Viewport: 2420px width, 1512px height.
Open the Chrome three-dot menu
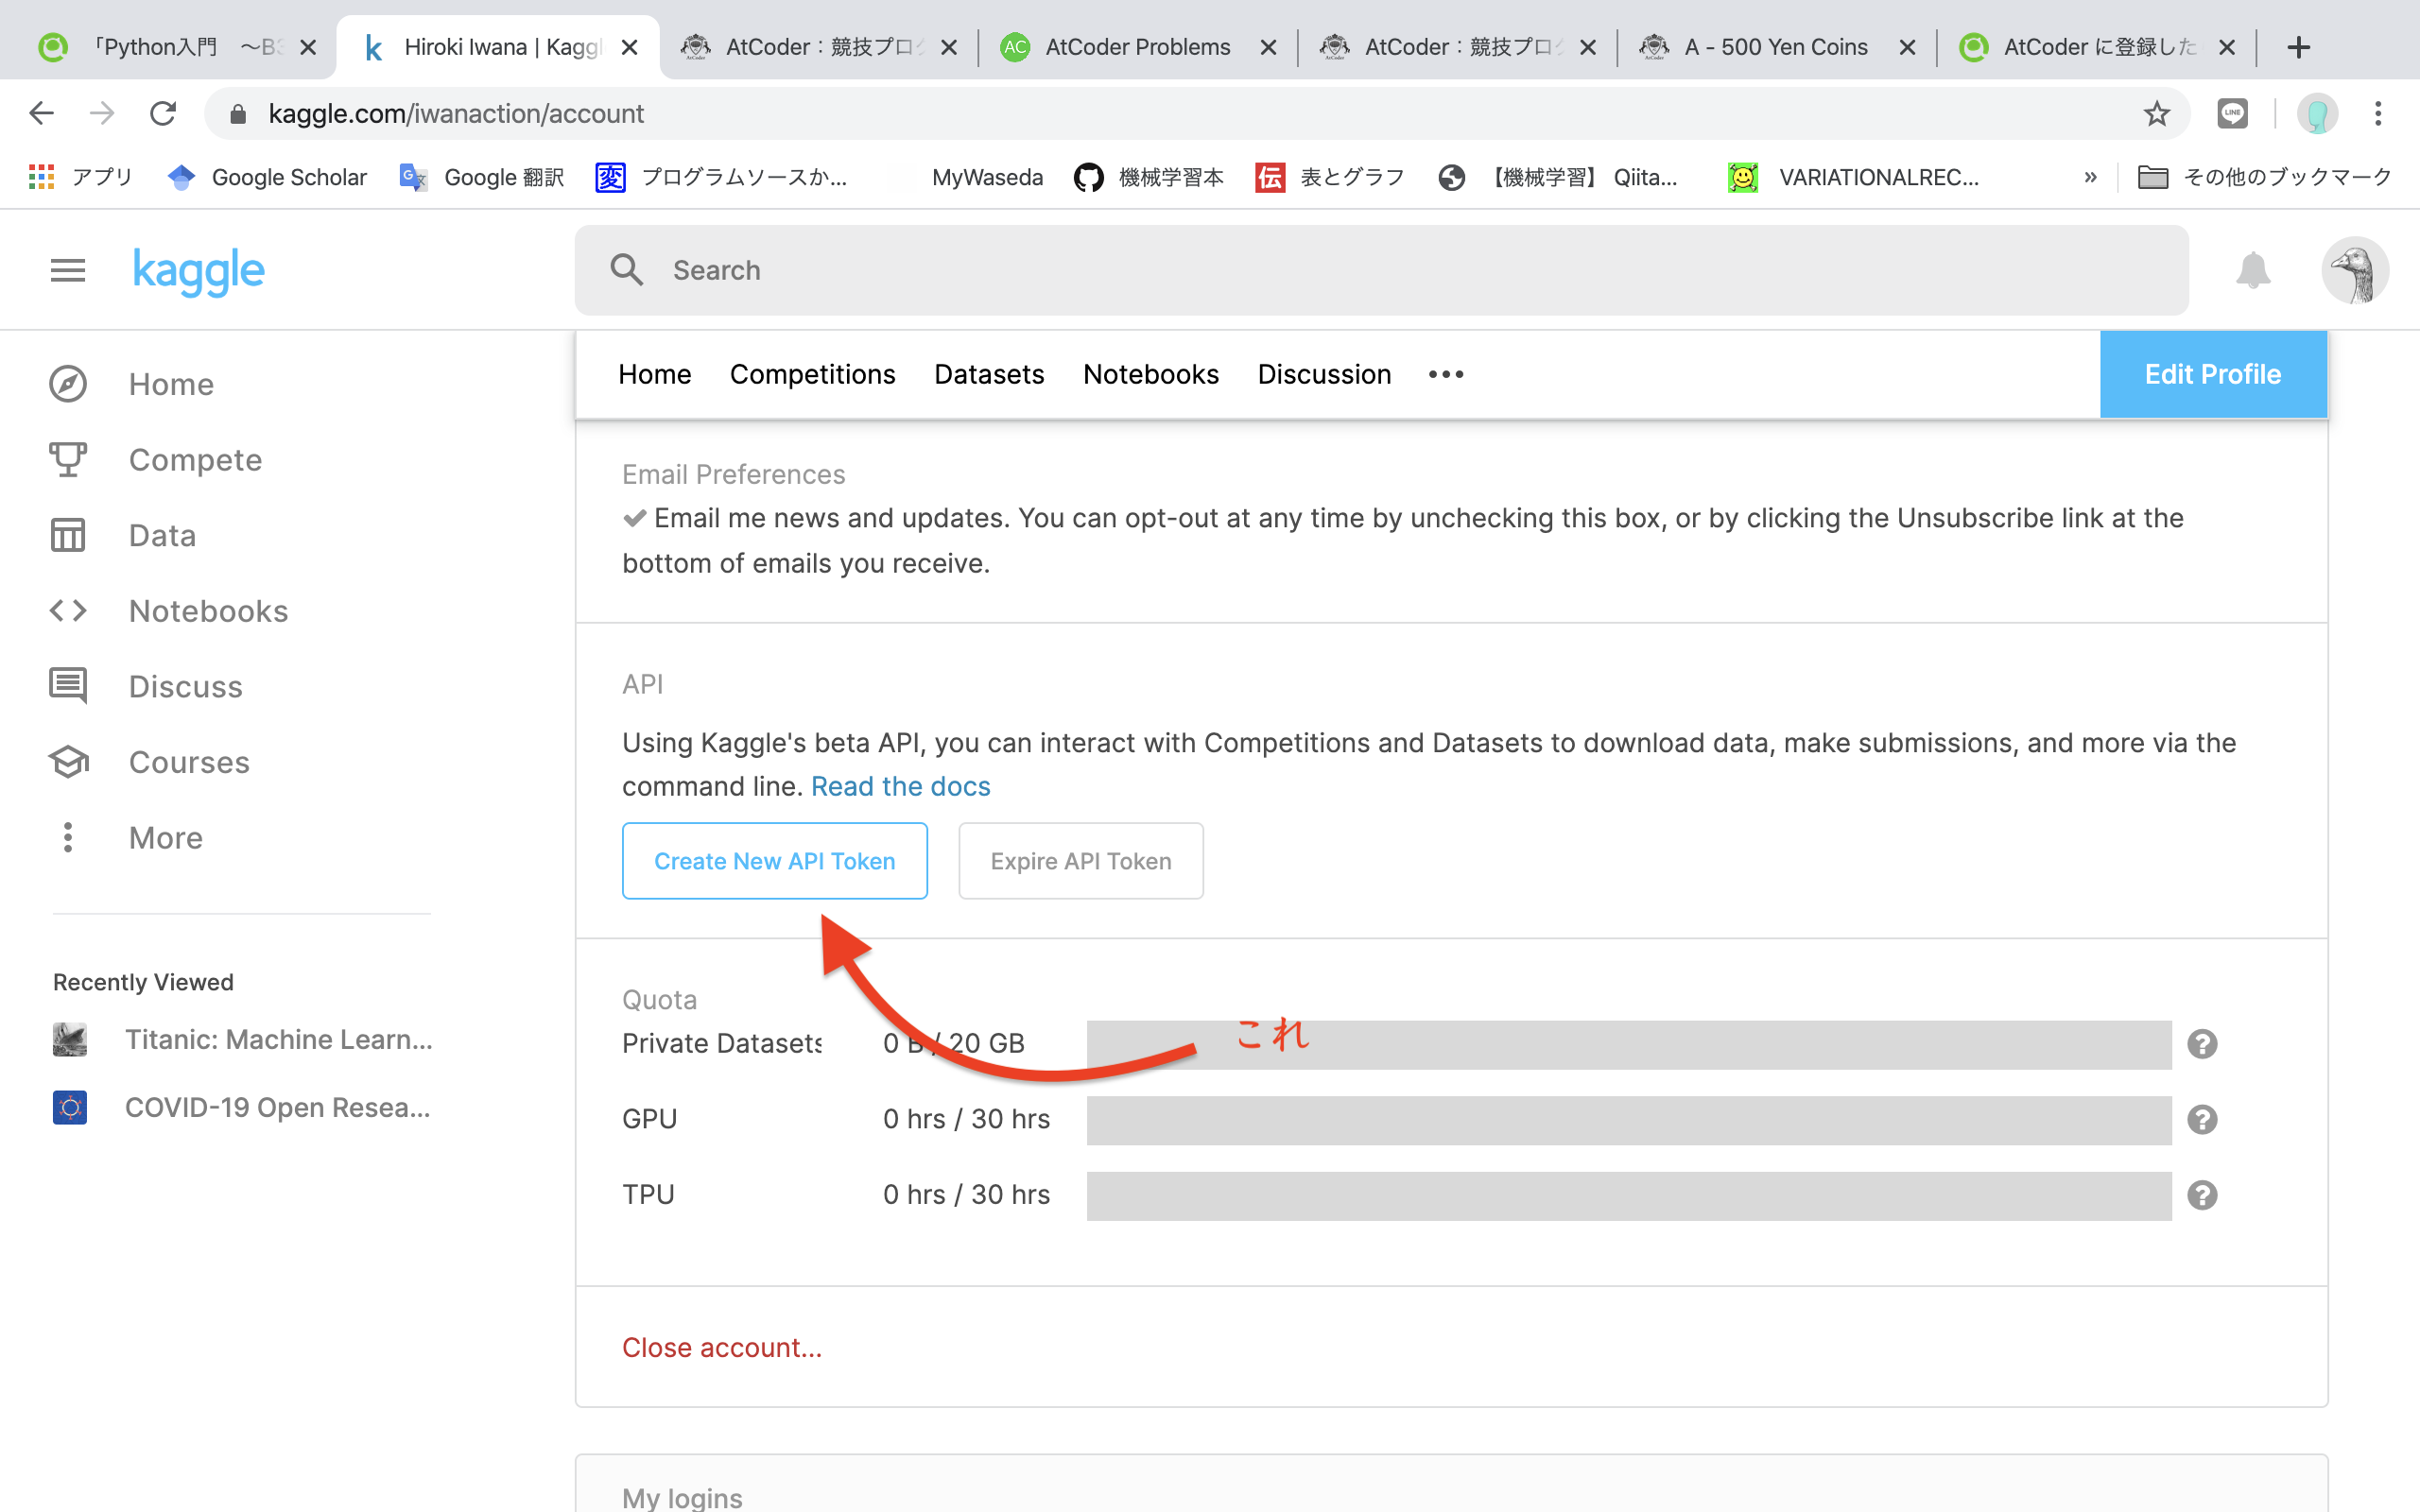(x=2378, y=114)
